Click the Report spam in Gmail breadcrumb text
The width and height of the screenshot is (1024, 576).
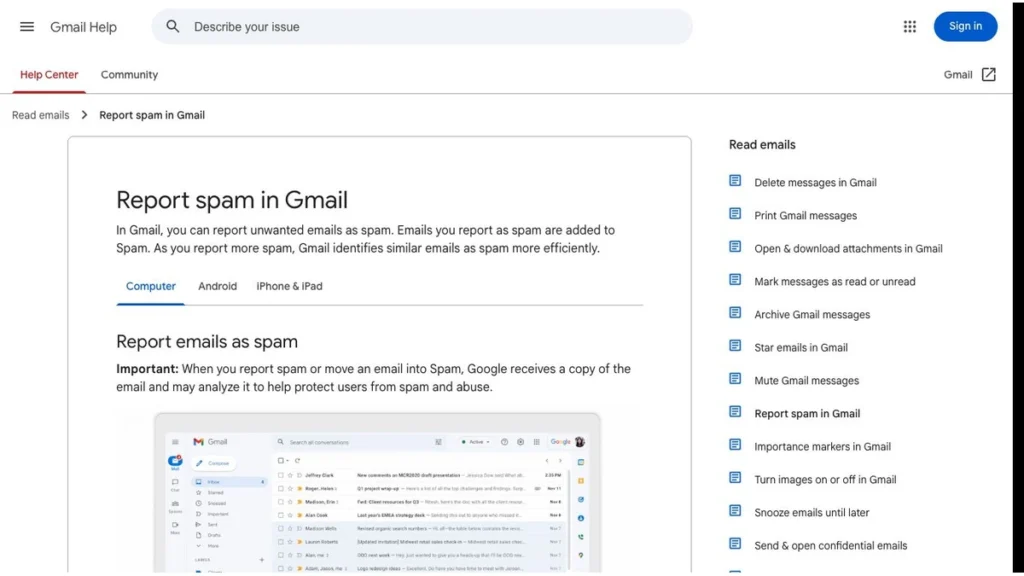coord(152,115)
